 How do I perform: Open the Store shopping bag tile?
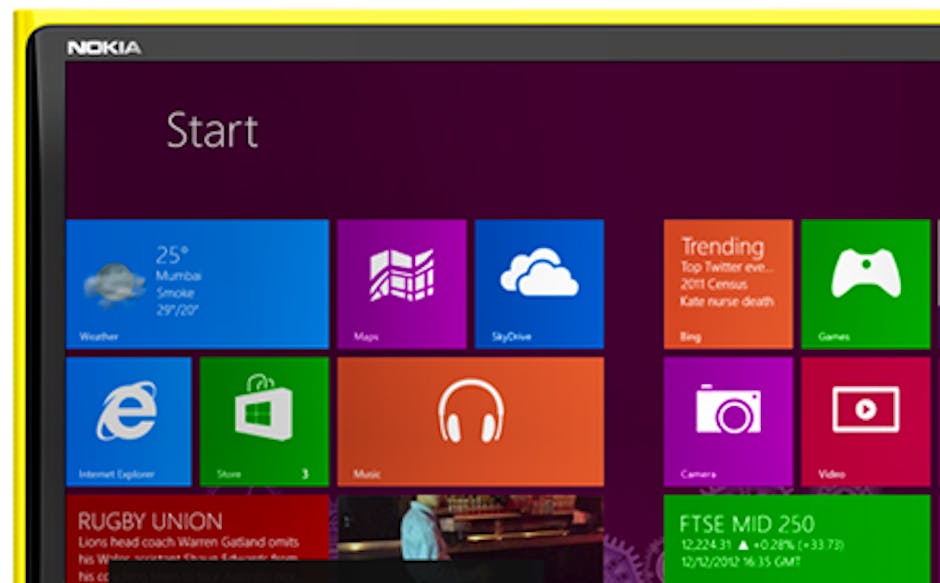(264, 410)
